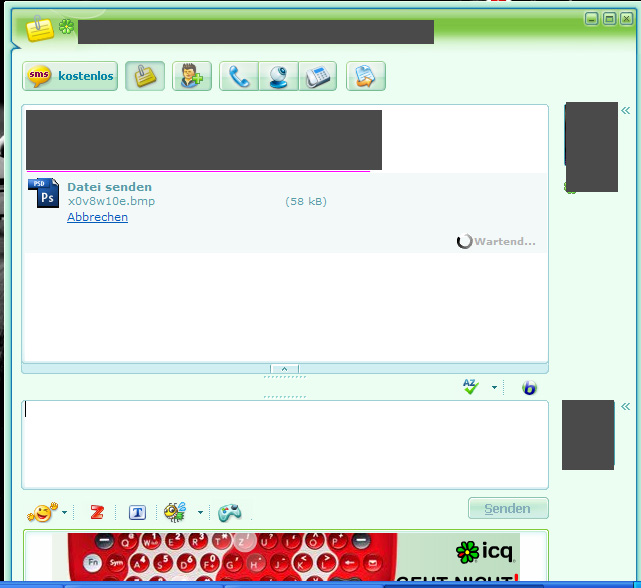Expand the emoticon dropdown arrow

pyautogui.click(x=65, y=512)
